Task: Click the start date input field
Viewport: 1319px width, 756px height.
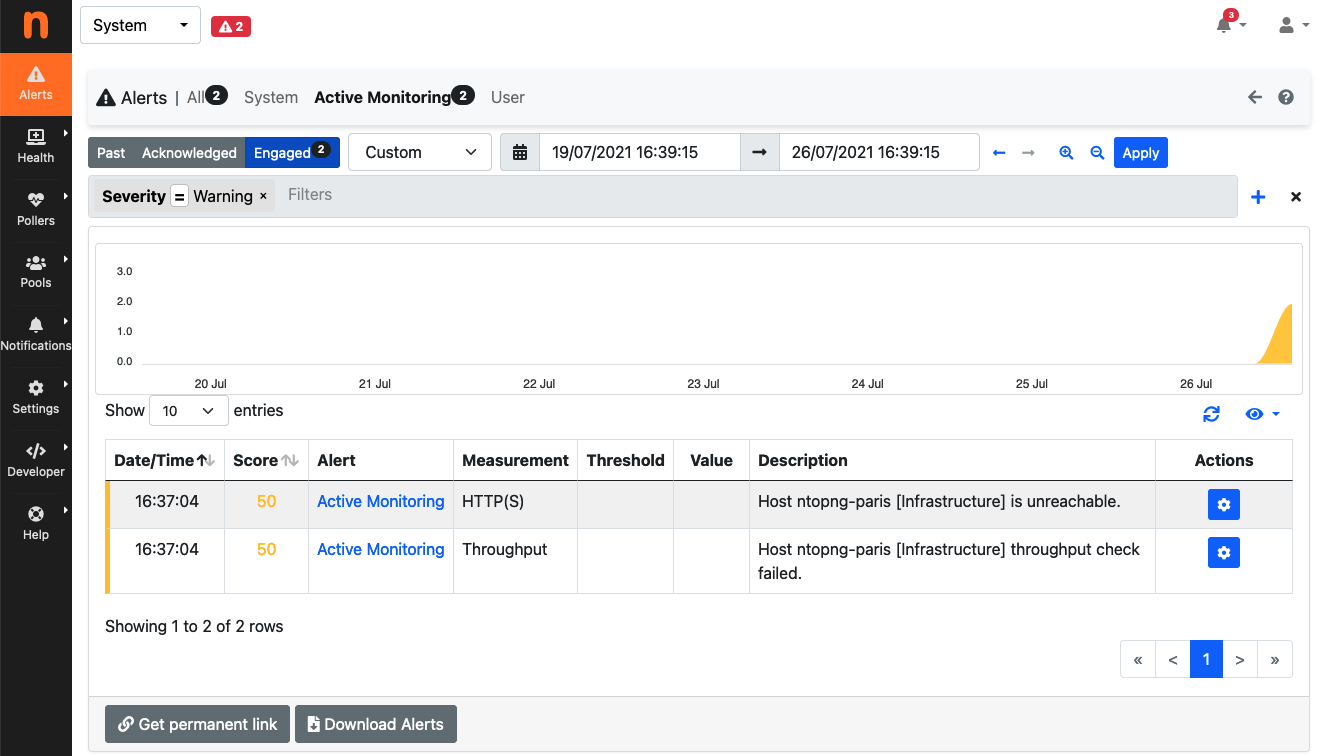Action: click(640, 153)
